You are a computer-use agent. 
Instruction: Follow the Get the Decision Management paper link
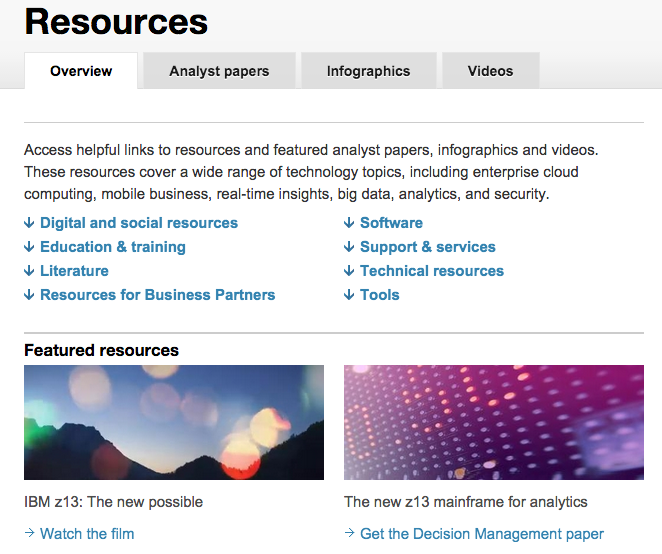(x=482, y=534)
